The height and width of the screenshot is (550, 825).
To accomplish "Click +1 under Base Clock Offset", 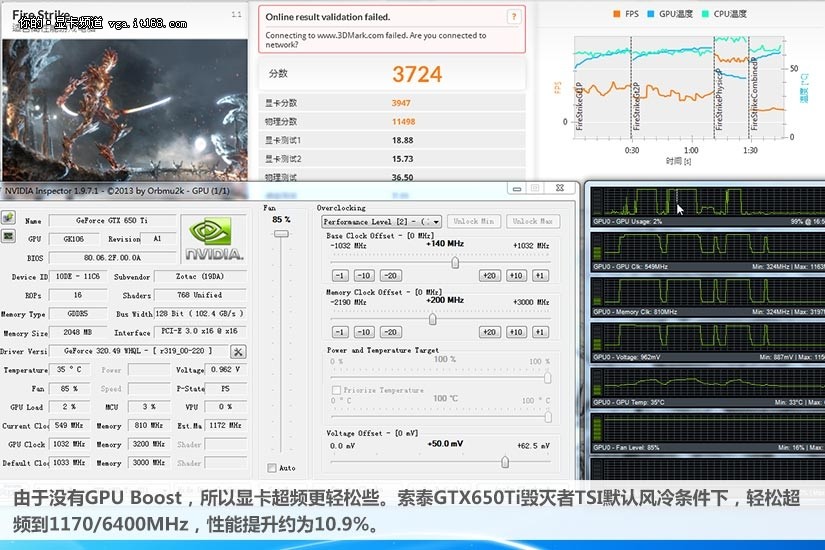I will 540,275.
